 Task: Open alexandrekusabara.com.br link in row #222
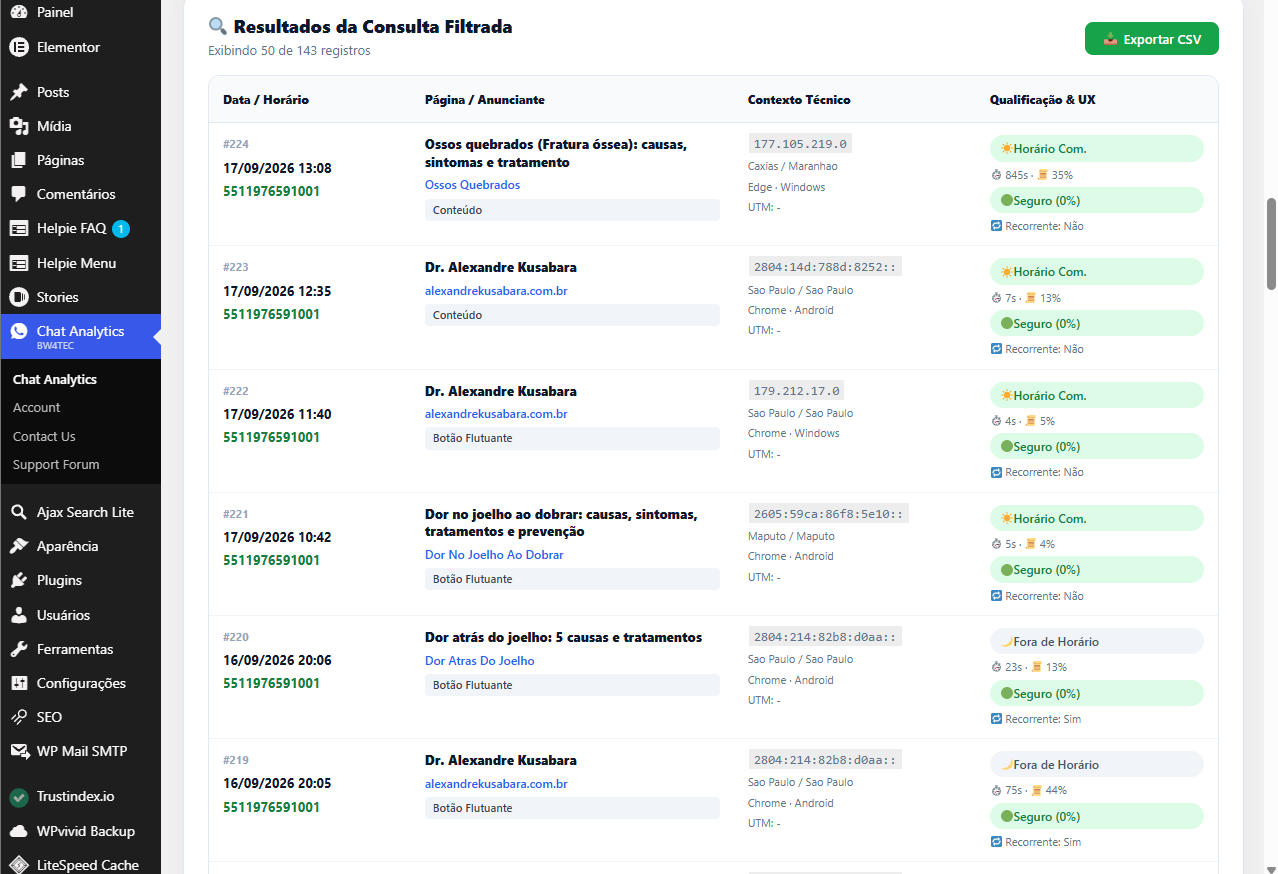coord(496,414)
